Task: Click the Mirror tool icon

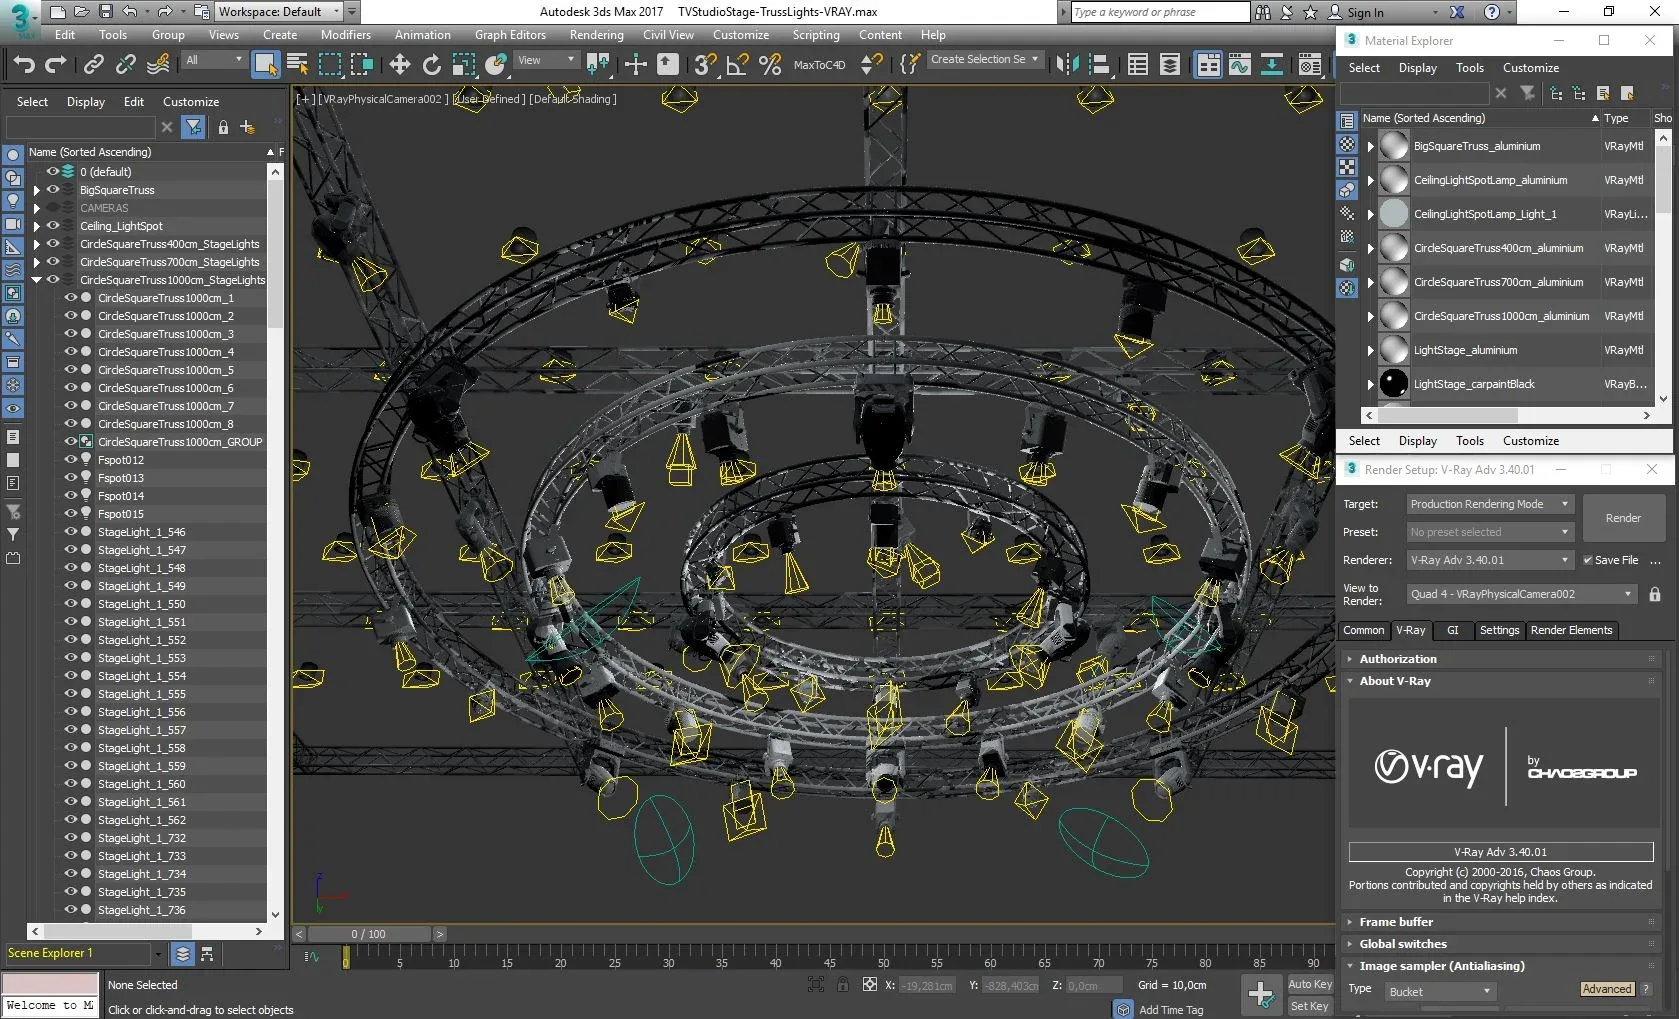Action: pos(1068,65)
